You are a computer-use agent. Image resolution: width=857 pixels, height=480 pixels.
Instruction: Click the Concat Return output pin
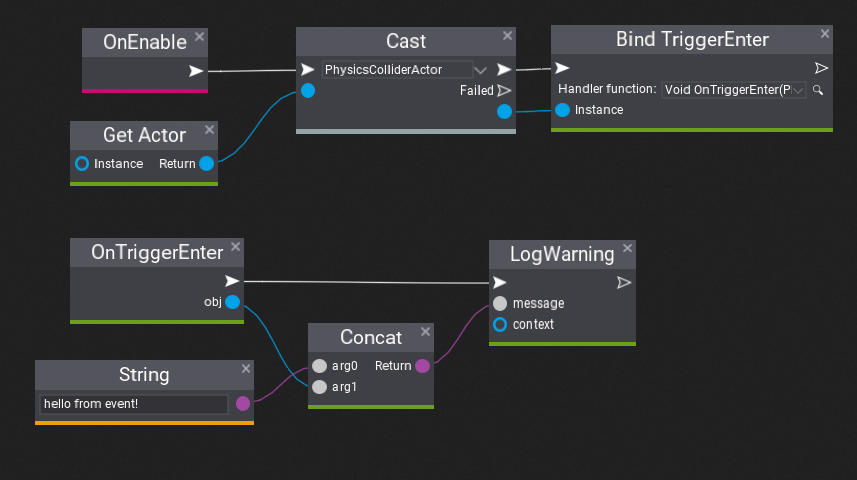tap(422, 366)
